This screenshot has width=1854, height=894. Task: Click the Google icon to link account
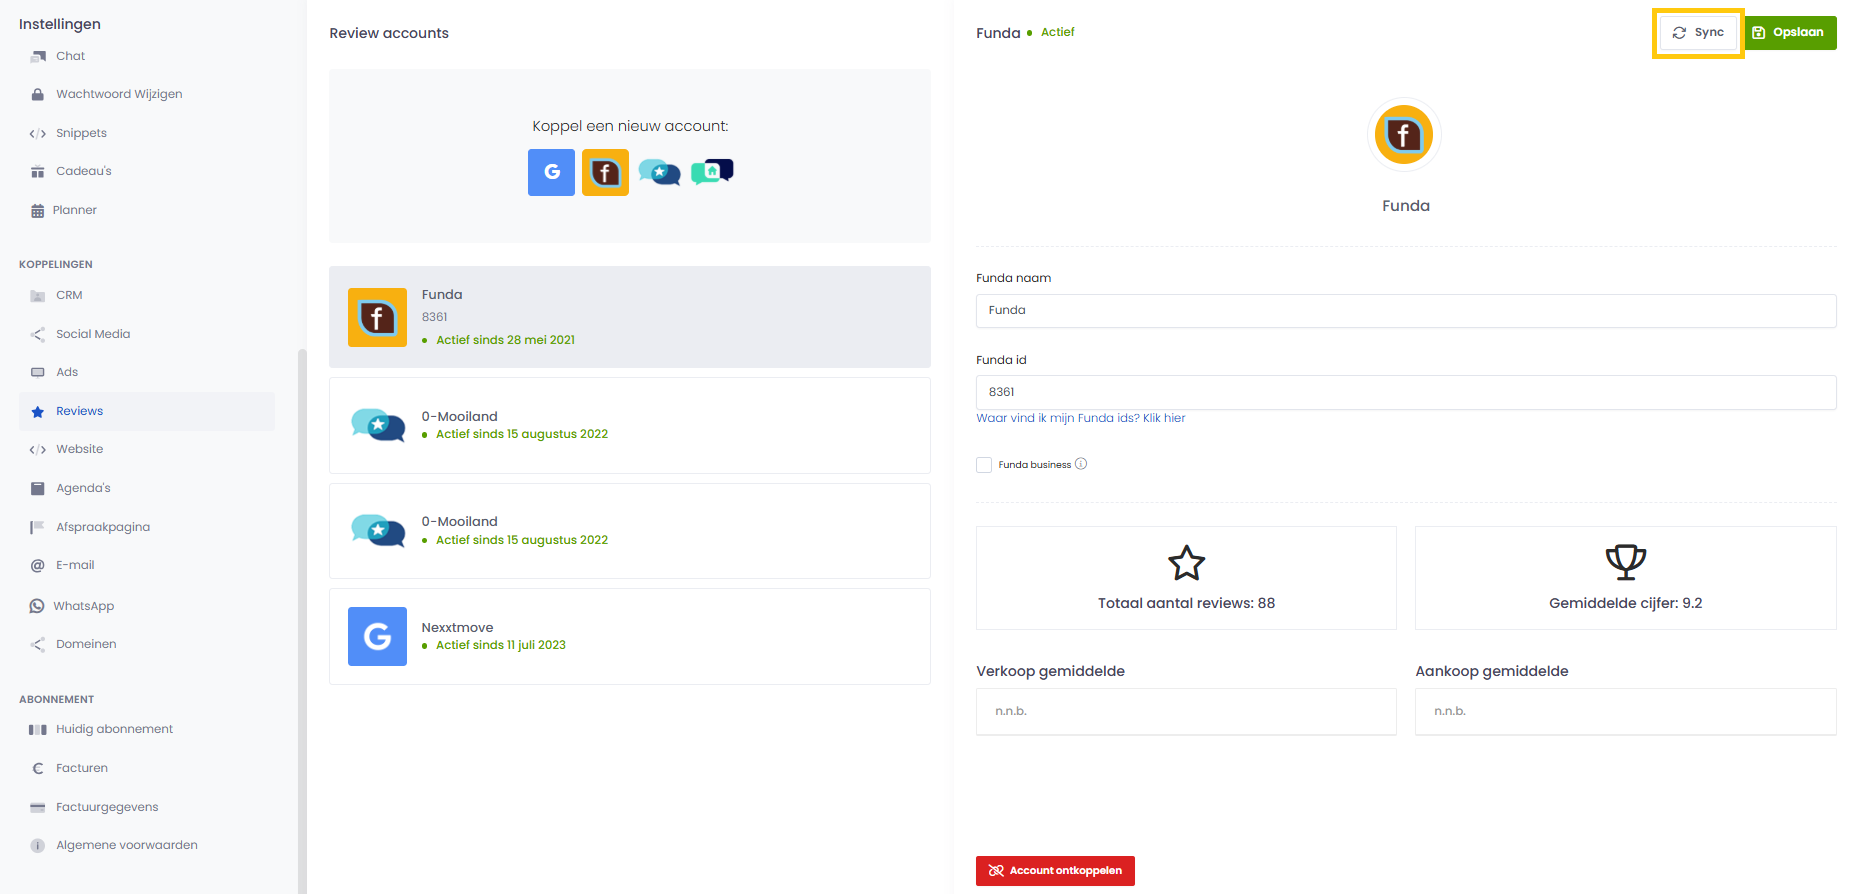point(551,172)
